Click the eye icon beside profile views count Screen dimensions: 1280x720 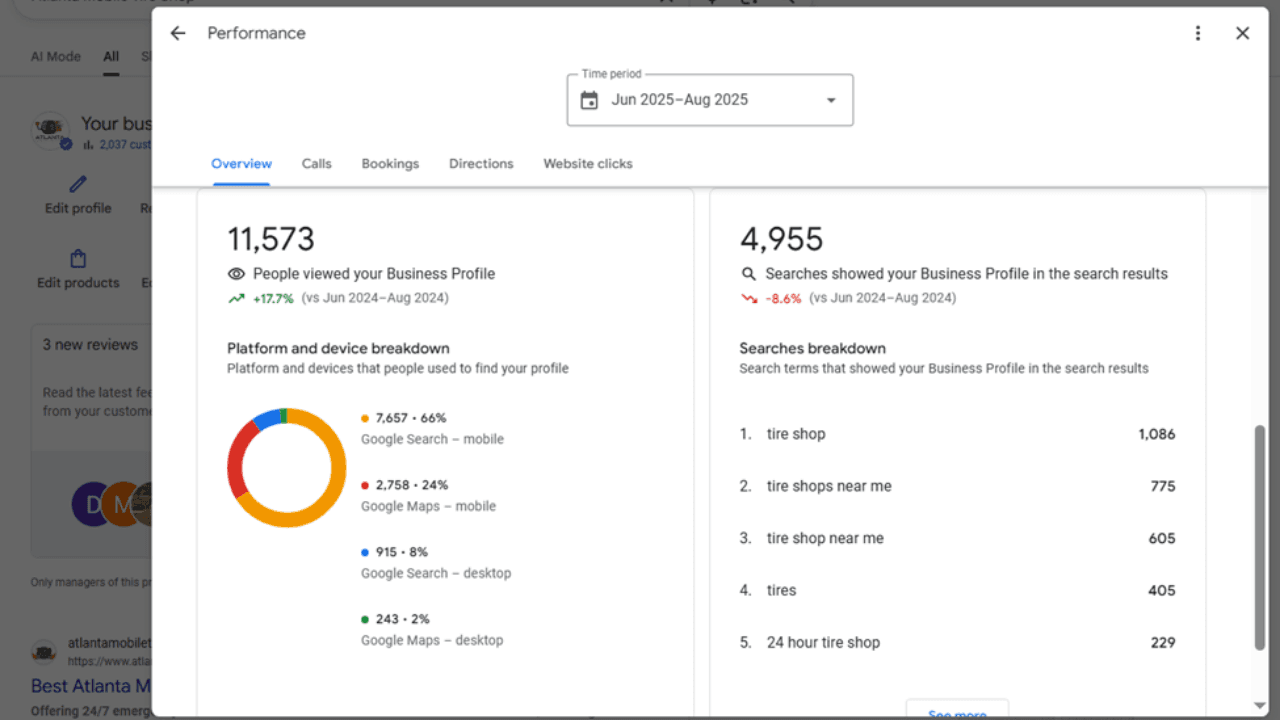[x=235, y=273]
